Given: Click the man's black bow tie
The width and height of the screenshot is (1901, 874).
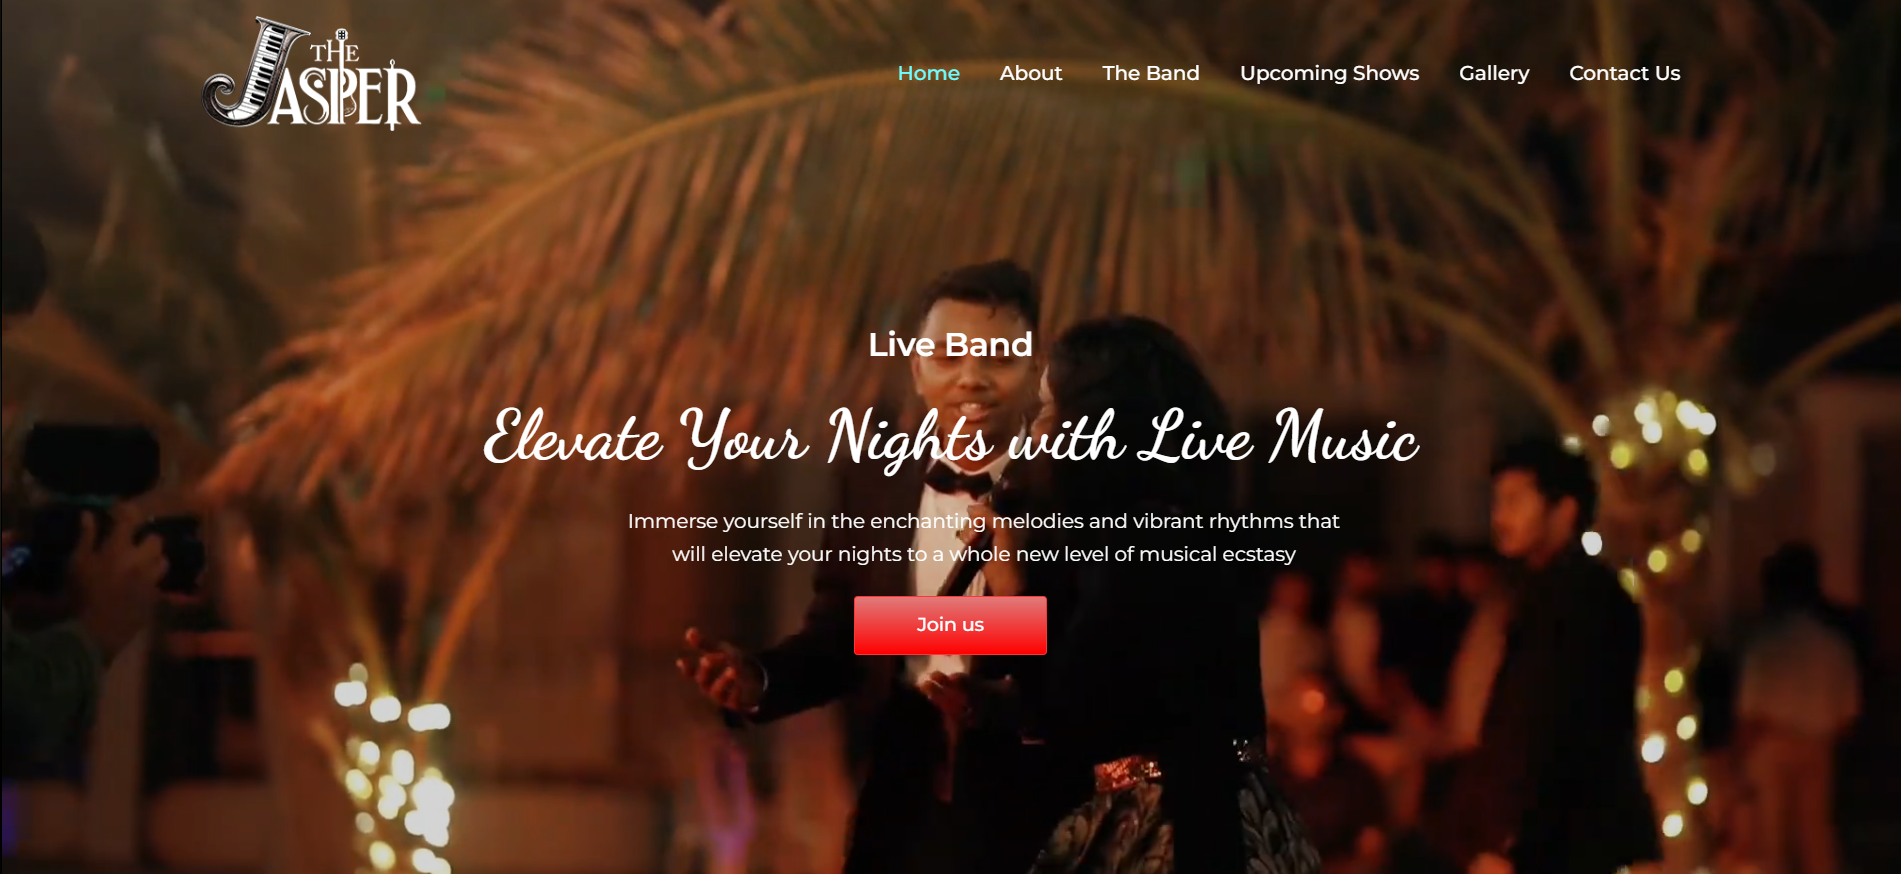Looking at the screenshot, I should (958, 482).
